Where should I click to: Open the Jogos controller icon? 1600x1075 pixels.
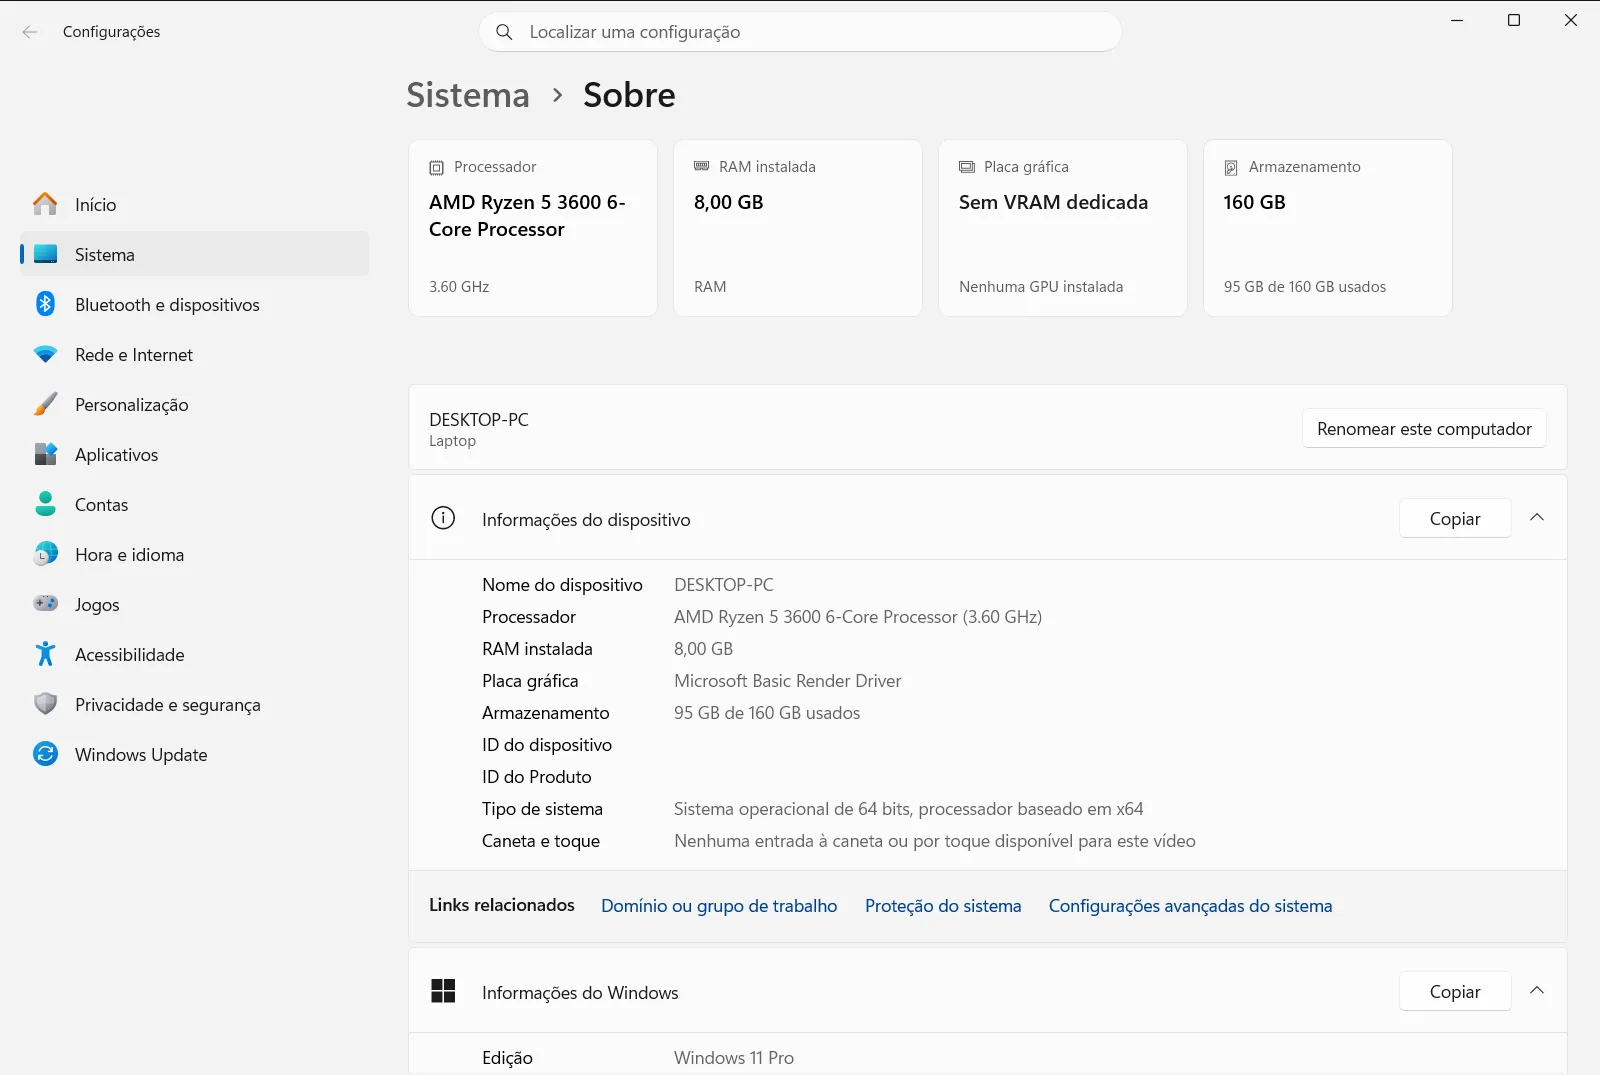pos(45,603)
